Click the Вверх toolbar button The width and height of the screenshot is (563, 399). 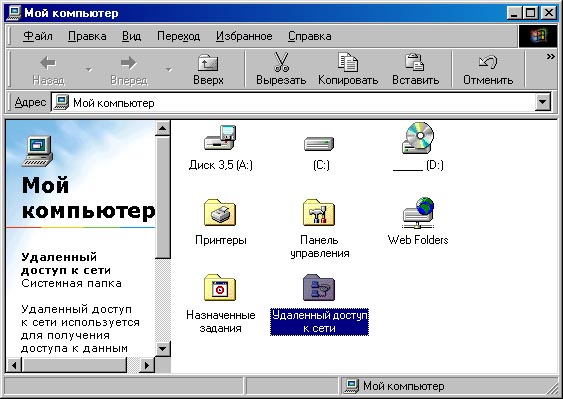[x=208, y=69]
